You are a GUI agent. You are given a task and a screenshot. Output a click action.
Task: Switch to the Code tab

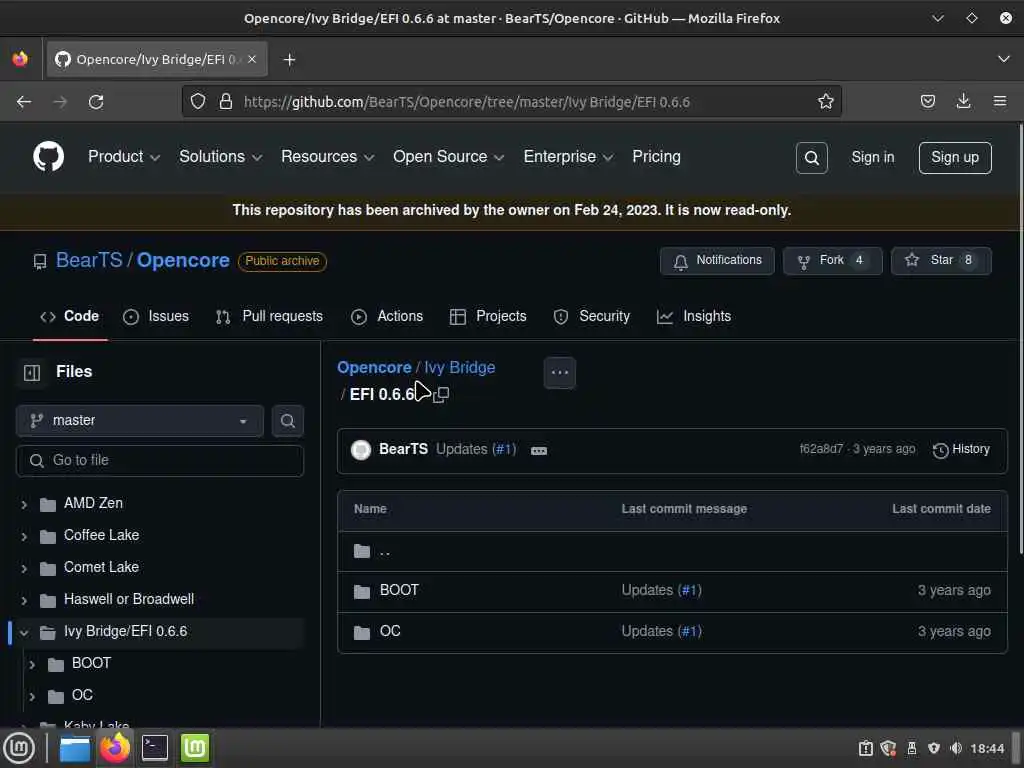coord(70,317)
